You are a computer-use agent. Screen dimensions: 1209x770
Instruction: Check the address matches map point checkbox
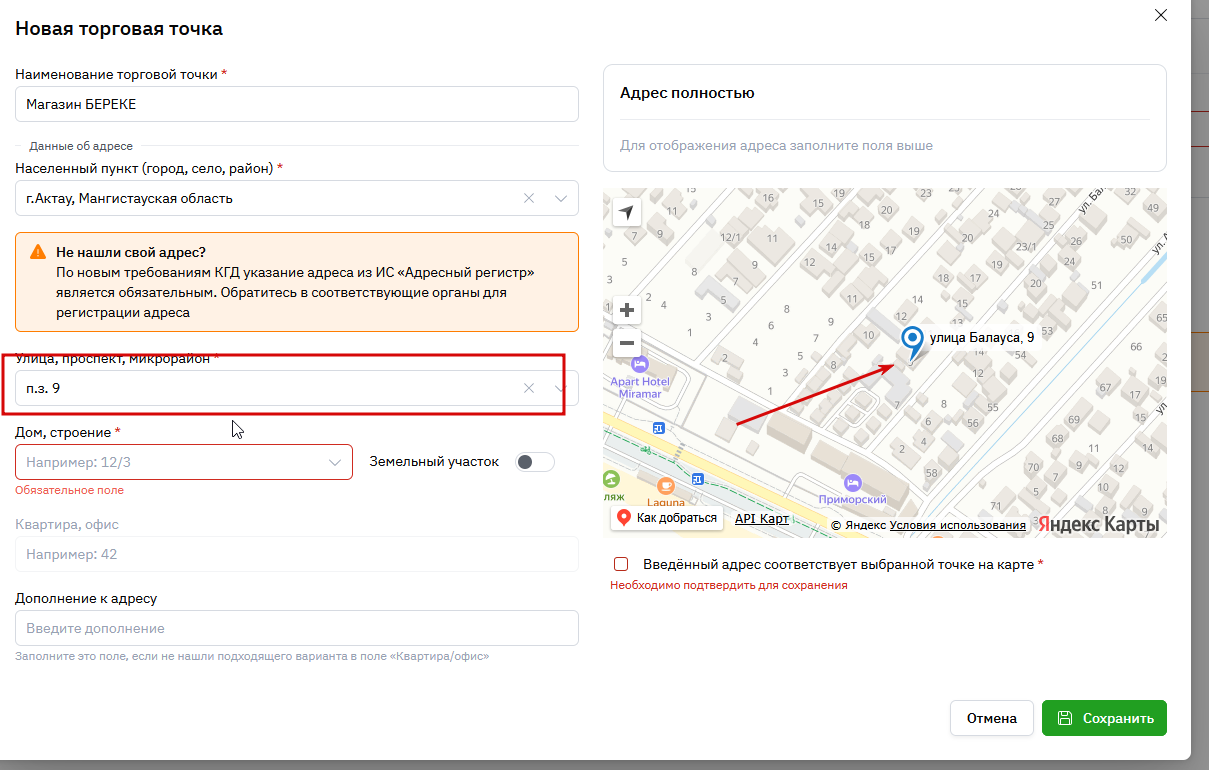point(621,564)
